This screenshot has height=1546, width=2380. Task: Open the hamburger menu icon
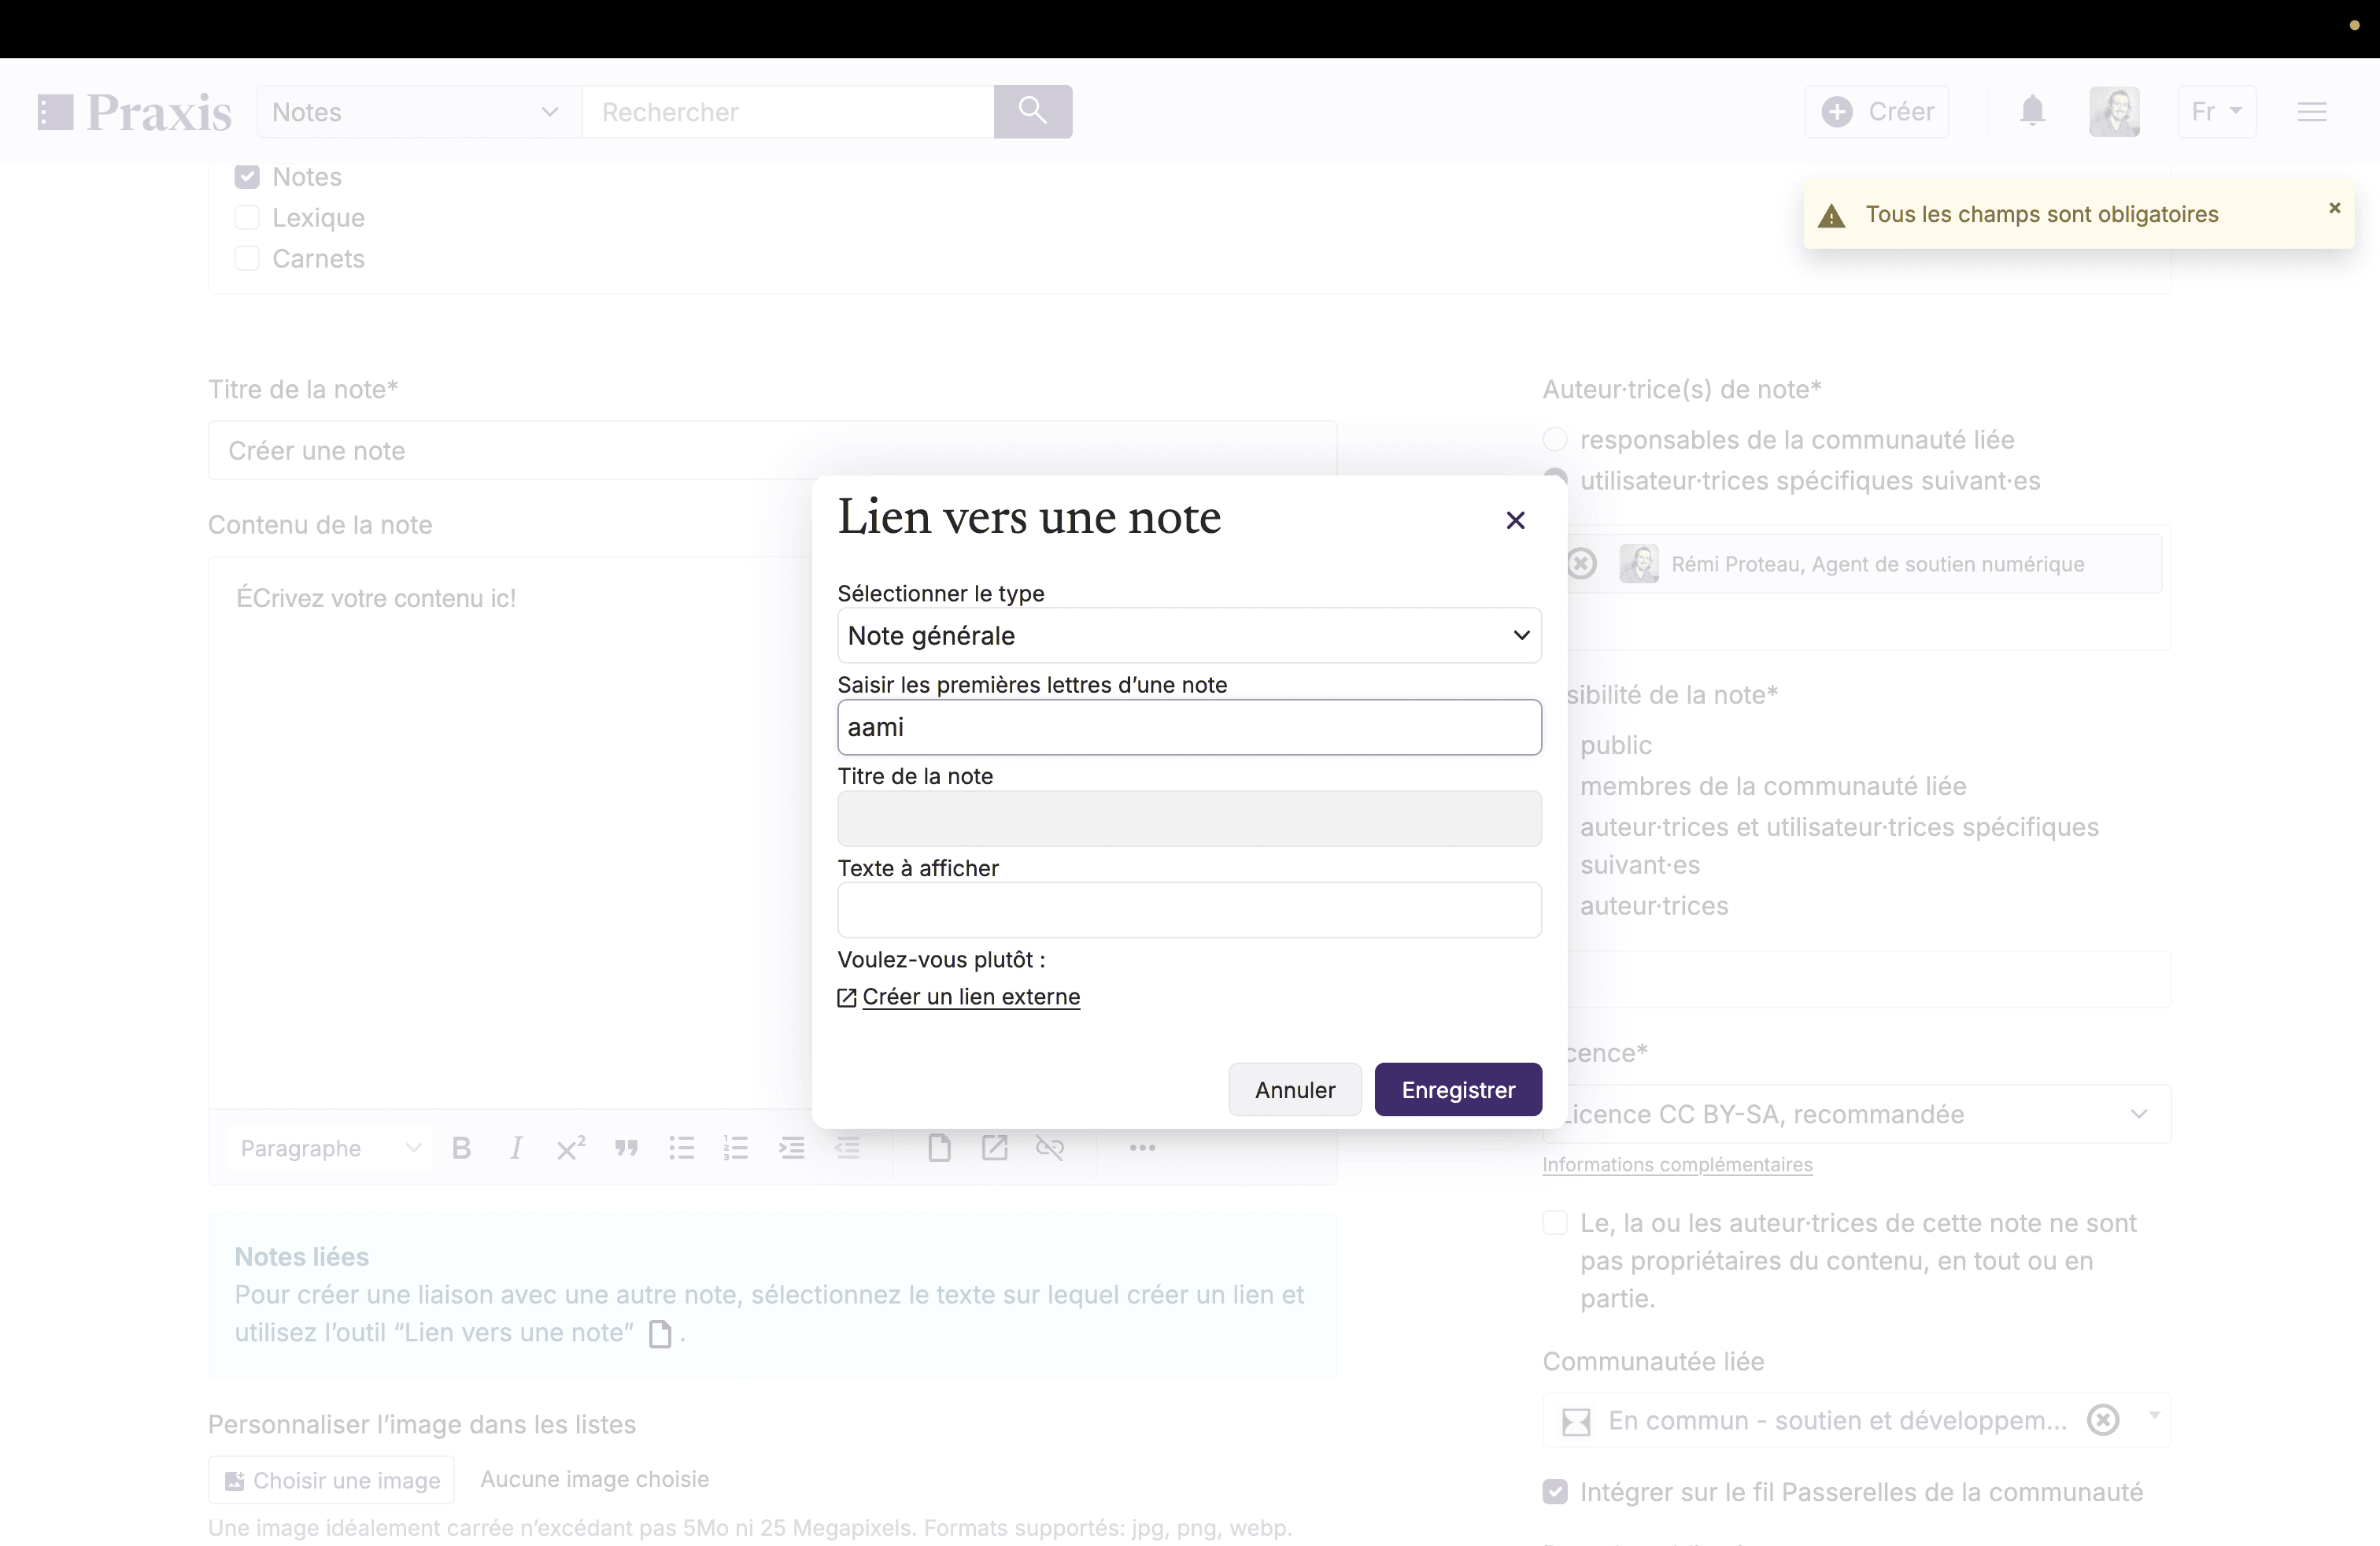click(x=2312, y=112)
